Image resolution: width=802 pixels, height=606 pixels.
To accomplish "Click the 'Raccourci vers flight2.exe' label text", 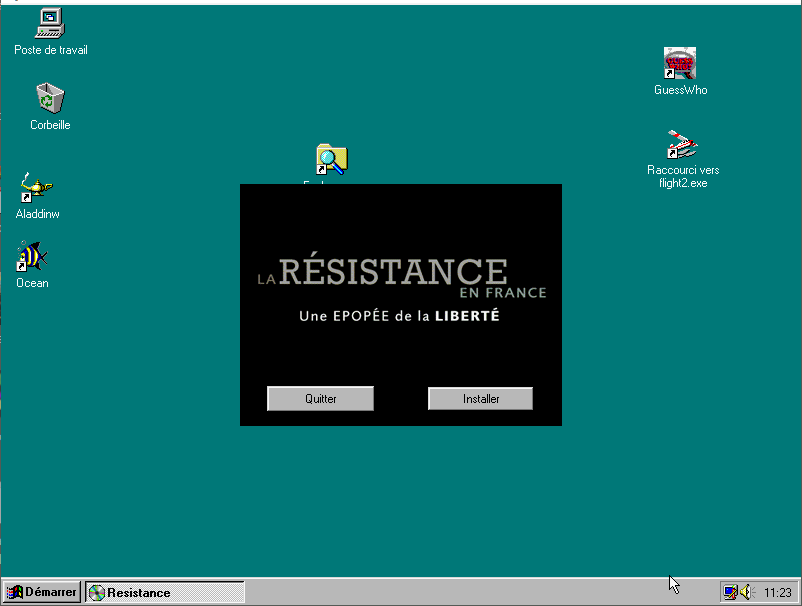I will [683, 176].
